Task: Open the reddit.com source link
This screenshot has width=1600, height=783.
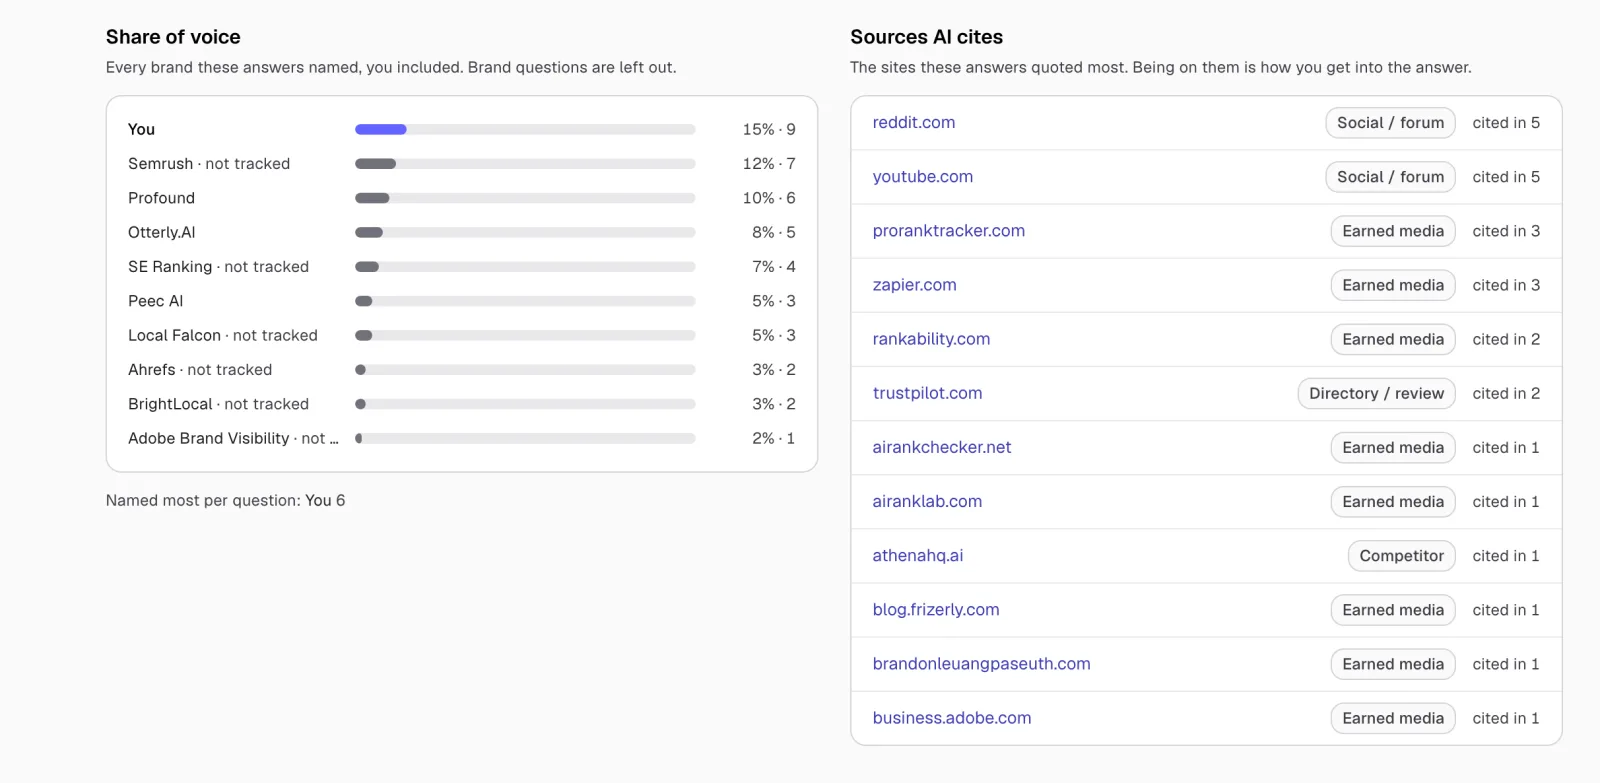Action: click(913, 122)
